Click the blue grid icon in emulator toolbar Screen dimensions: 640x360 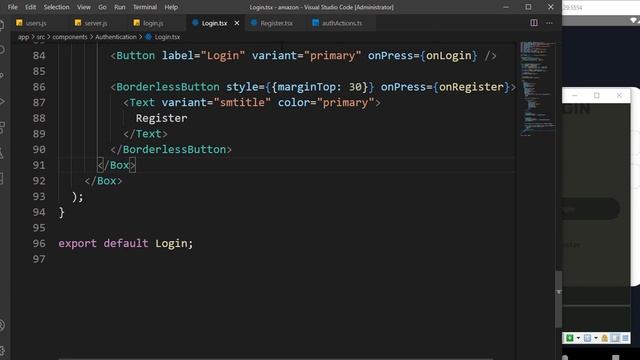point(587,338)
